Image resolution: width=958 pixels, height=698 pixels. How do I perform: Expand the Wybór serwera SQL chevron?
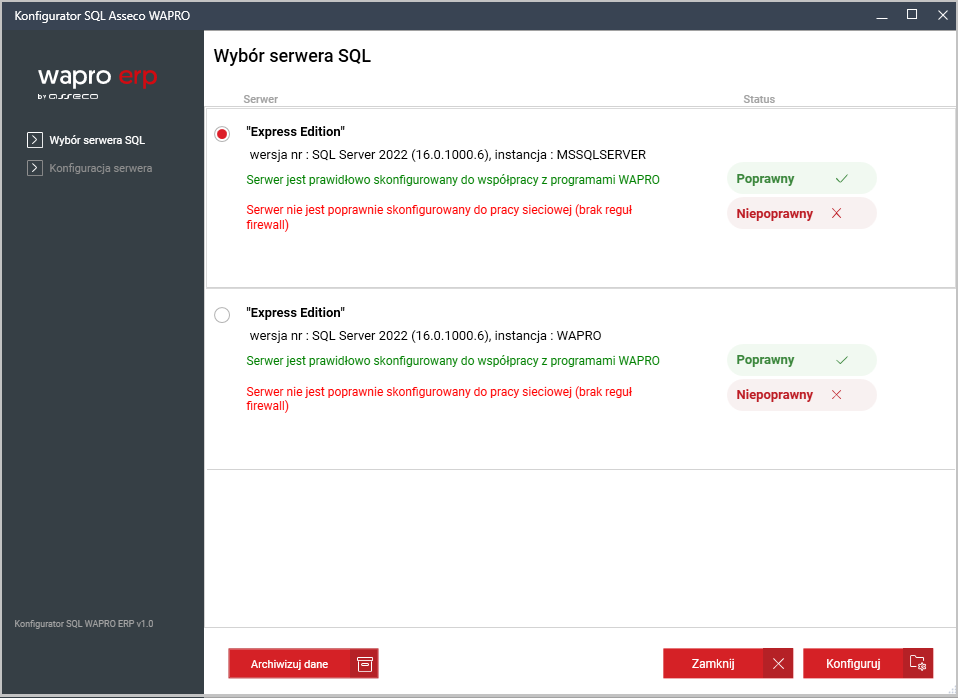35,140
